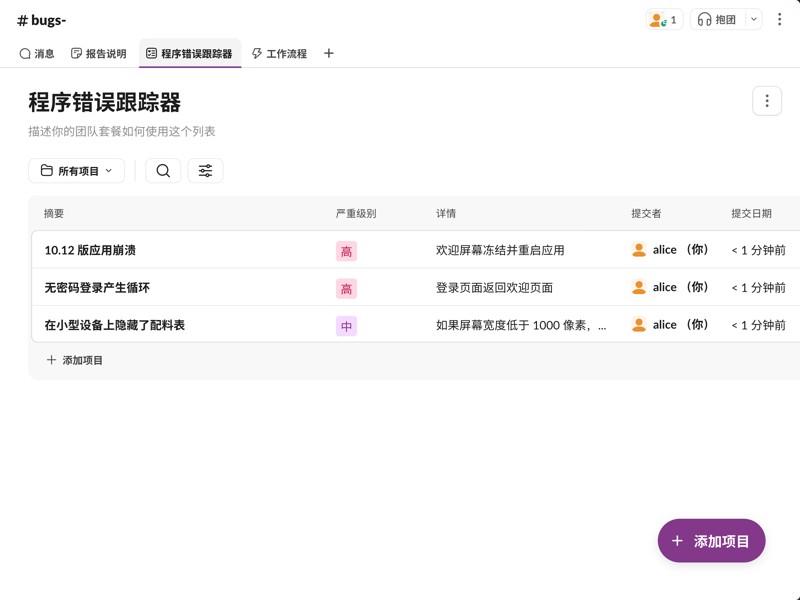Open the huddle options chevron next to 抱团
The width and height of the screenshot is (800, 600).
752,18
